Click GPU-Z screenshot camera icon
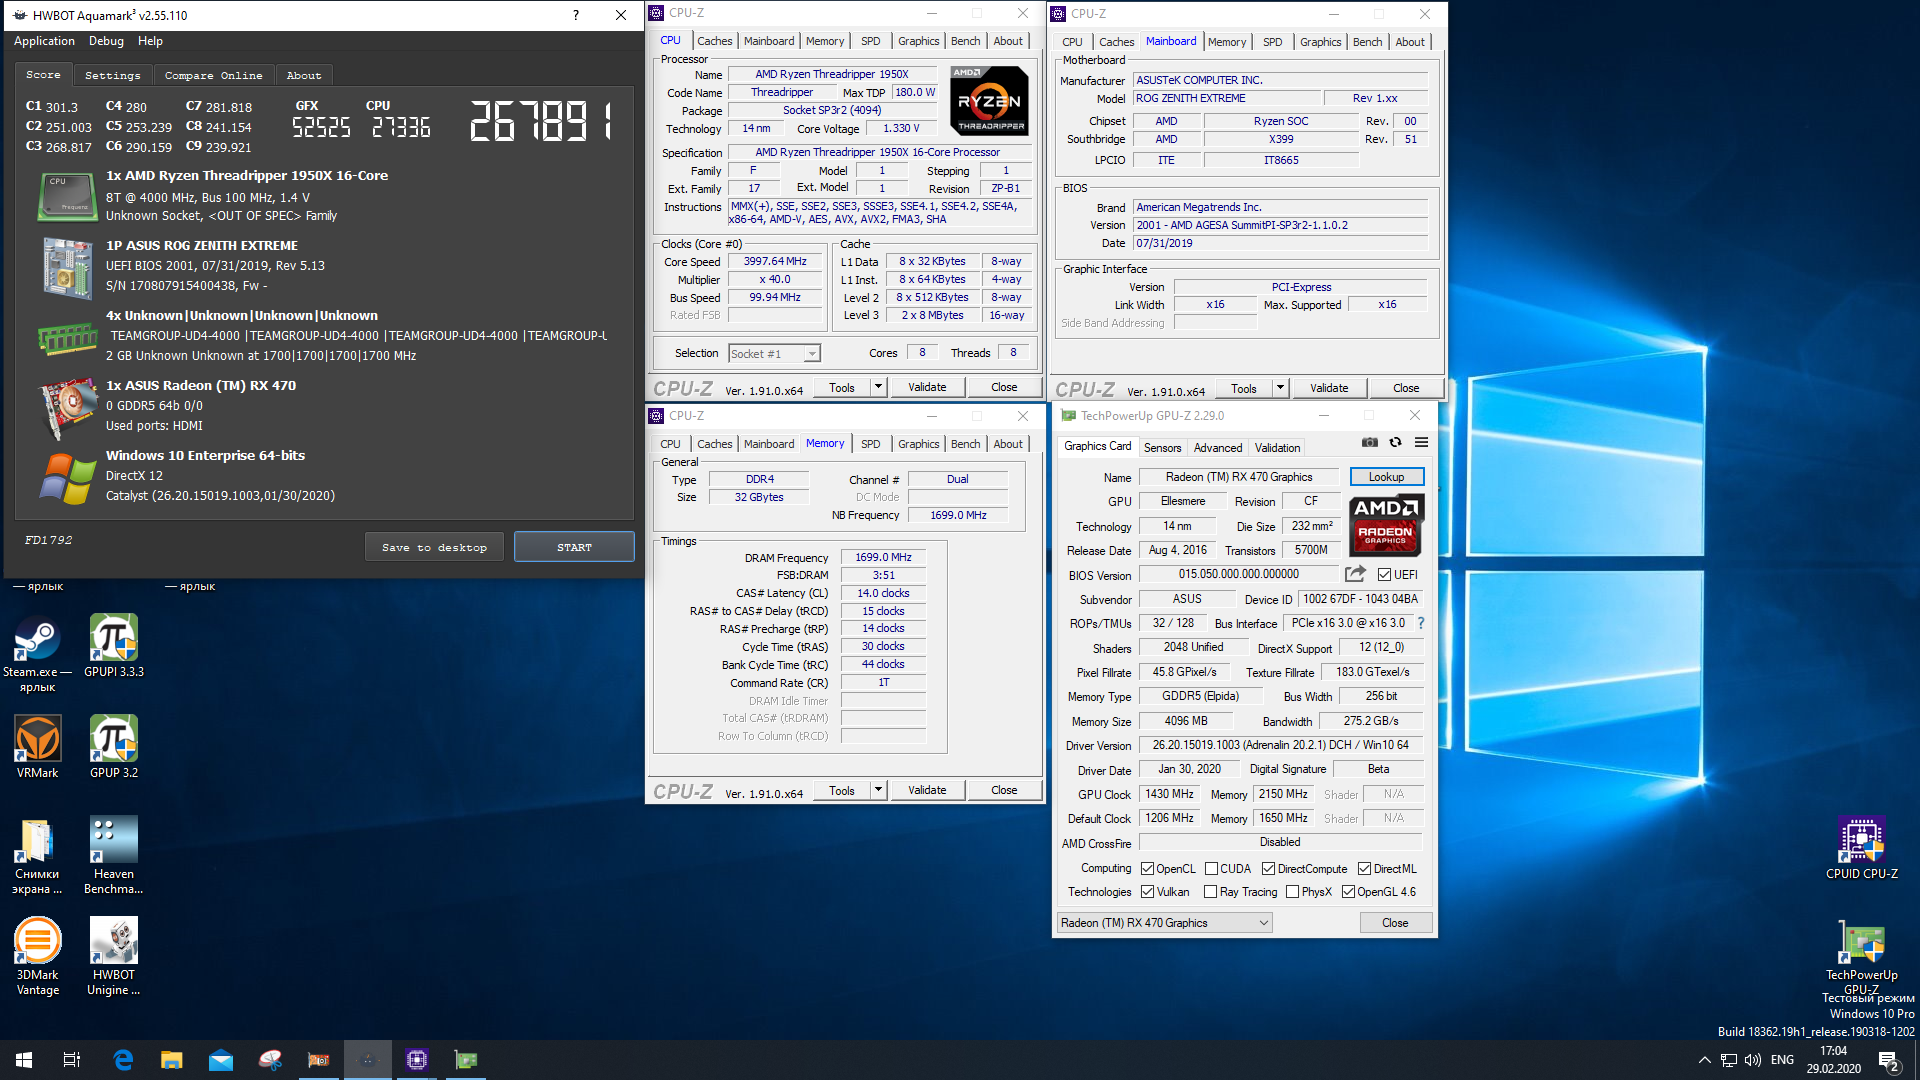 pyautogui.click(x=1370, y=443)
